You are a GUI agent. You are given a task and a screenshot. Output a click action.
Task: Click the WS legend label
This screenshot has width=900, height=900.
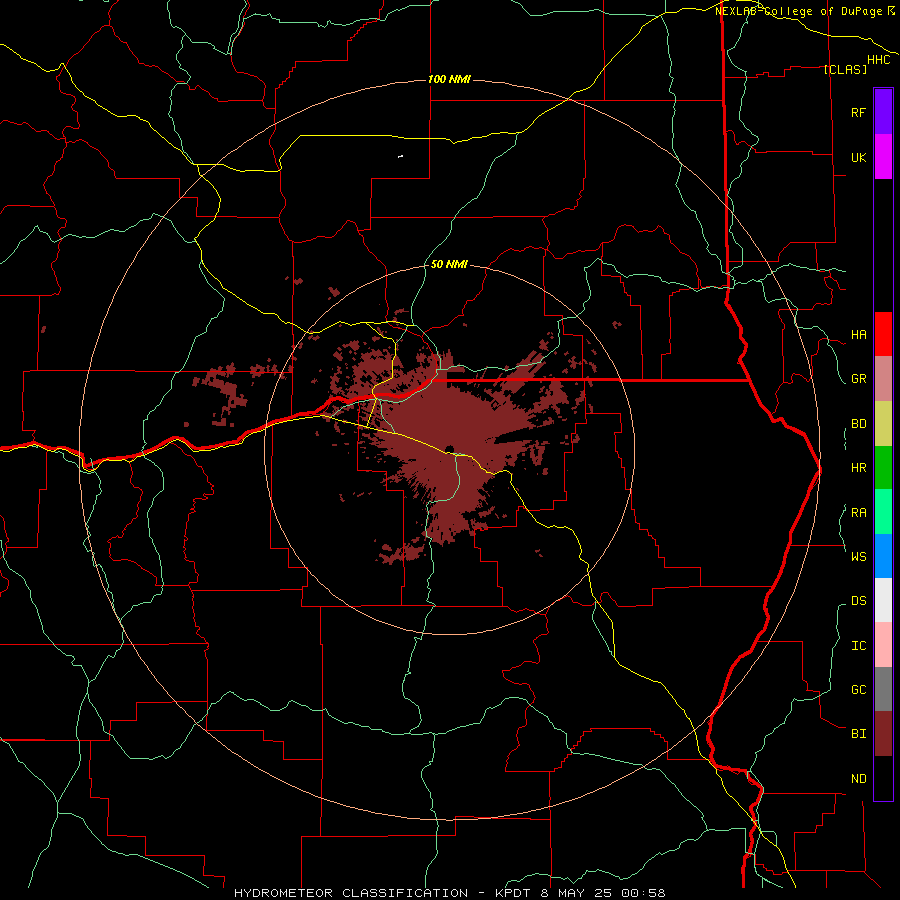(858, 556)
